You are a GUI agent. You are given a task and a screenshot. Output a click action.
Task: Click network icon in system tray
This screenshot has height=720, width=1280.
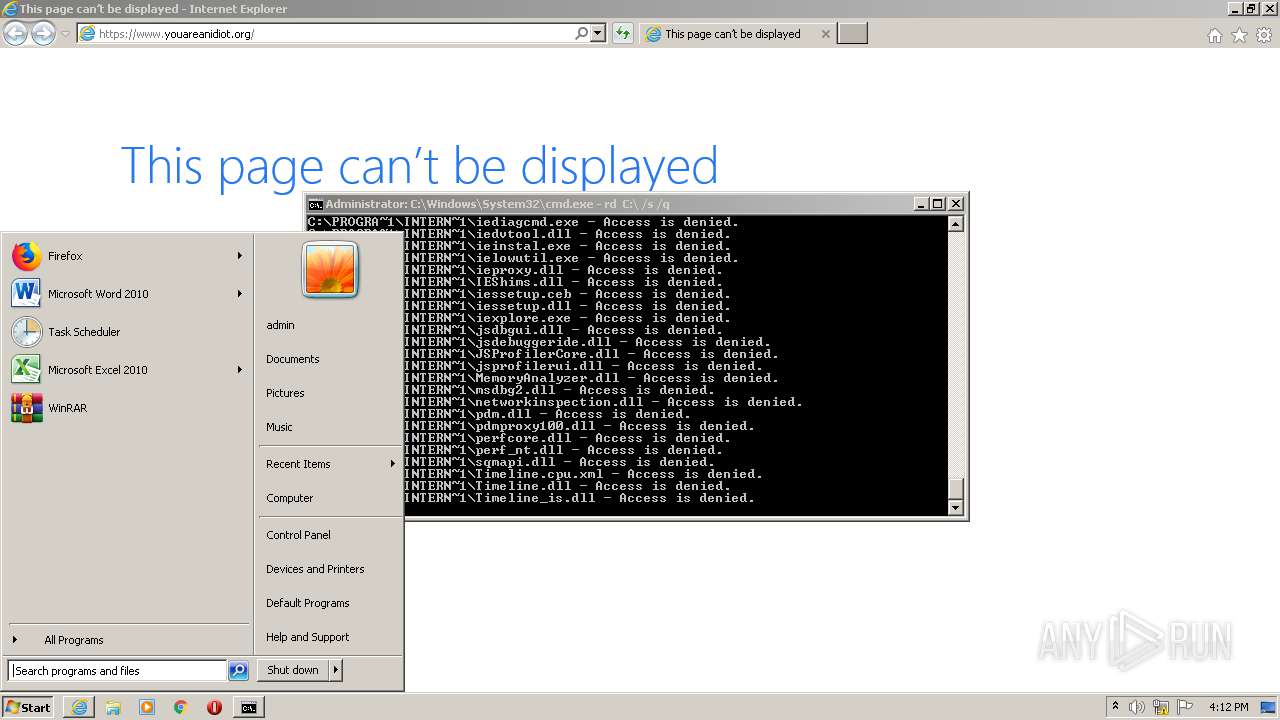point(1161,707)
